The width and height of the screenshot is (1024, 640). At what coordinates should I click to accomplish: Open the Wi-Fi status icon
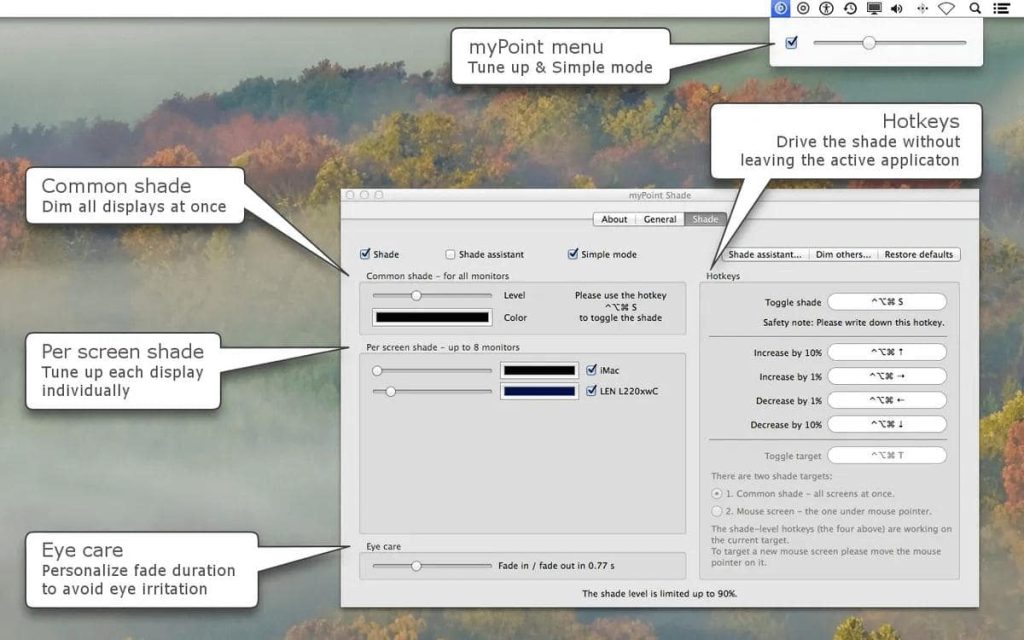click(x=946, y=8)
